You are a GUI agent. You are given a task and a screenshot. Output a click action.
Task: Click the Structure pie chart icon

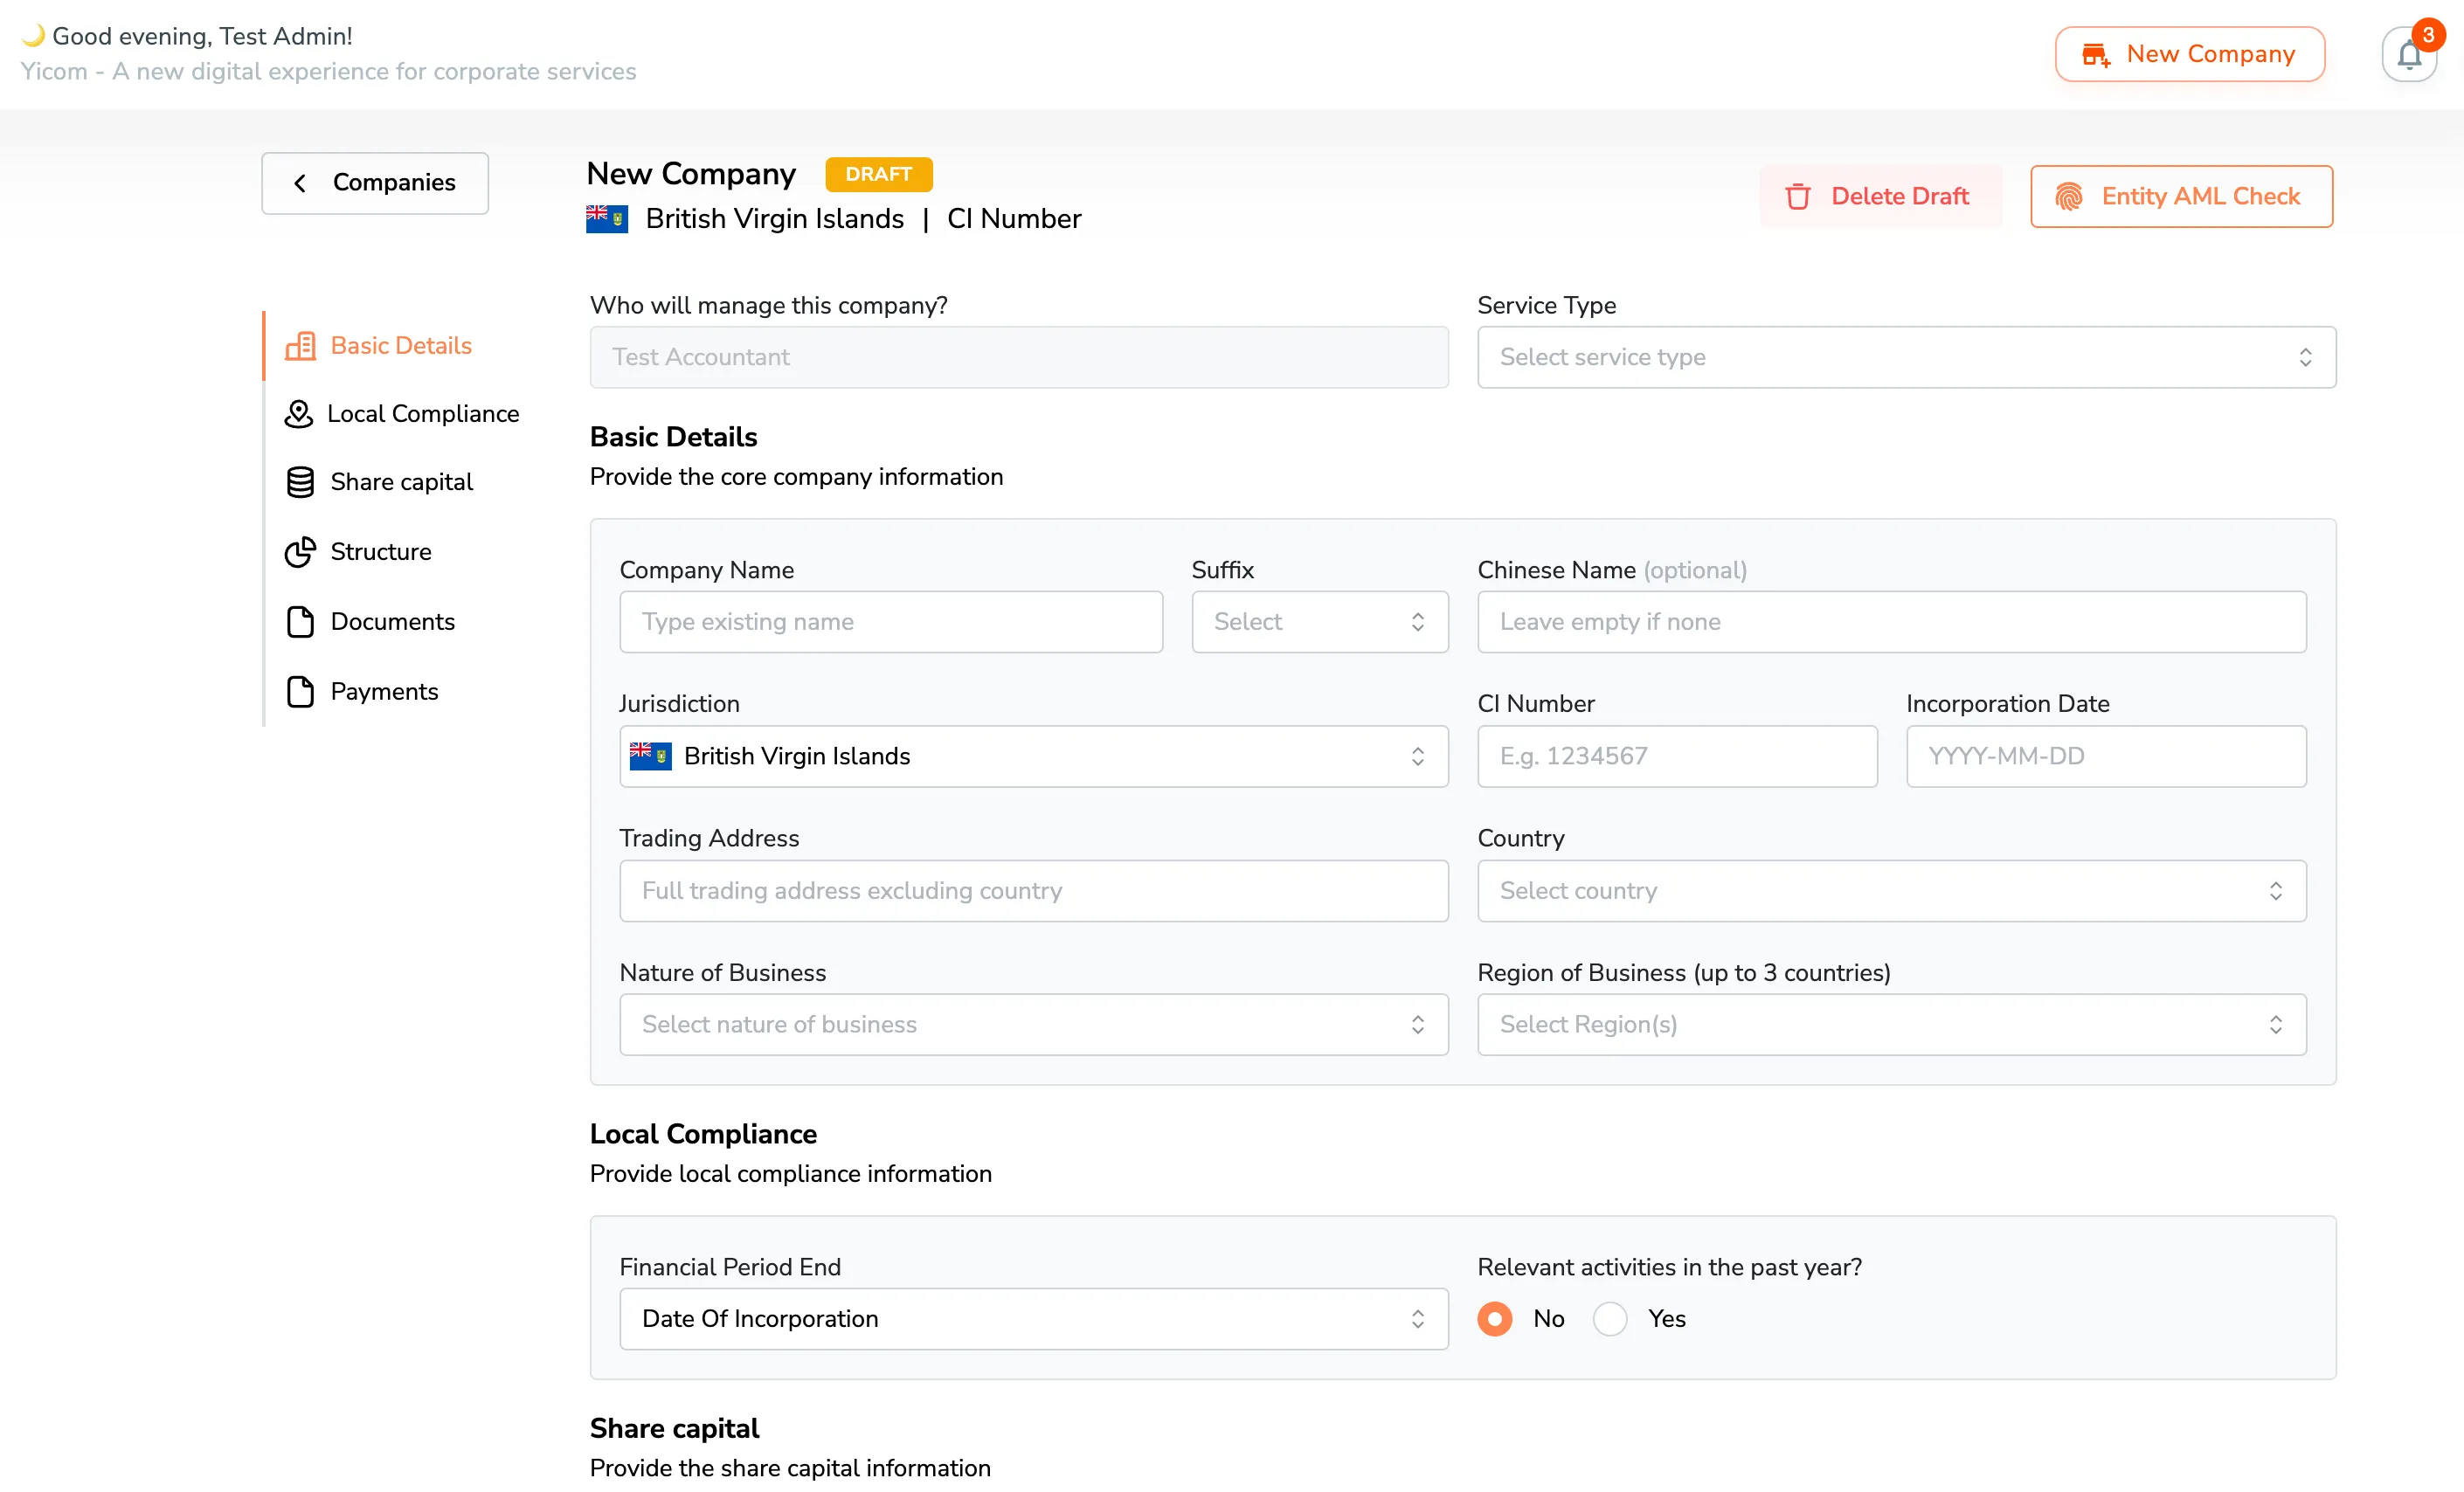click(300, 552)
